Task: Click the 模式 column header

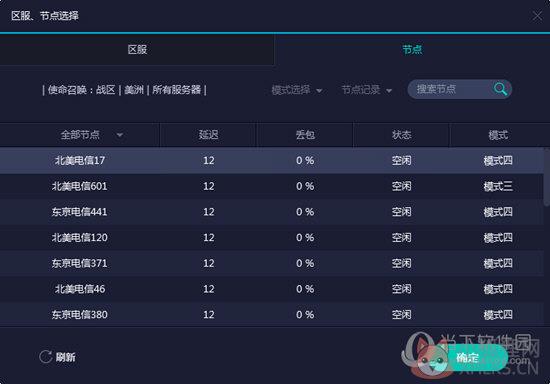Action: point(498,135)
